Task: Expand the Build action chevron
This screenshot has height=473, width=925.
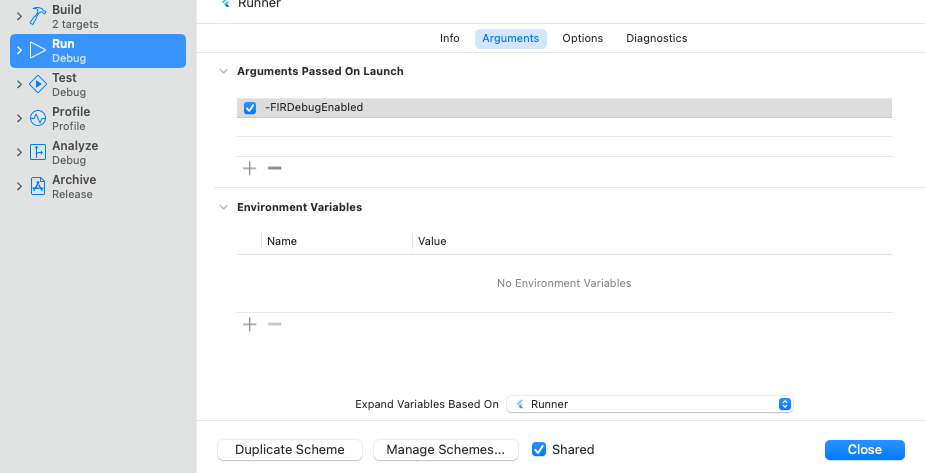Action: tap(19, 16)
